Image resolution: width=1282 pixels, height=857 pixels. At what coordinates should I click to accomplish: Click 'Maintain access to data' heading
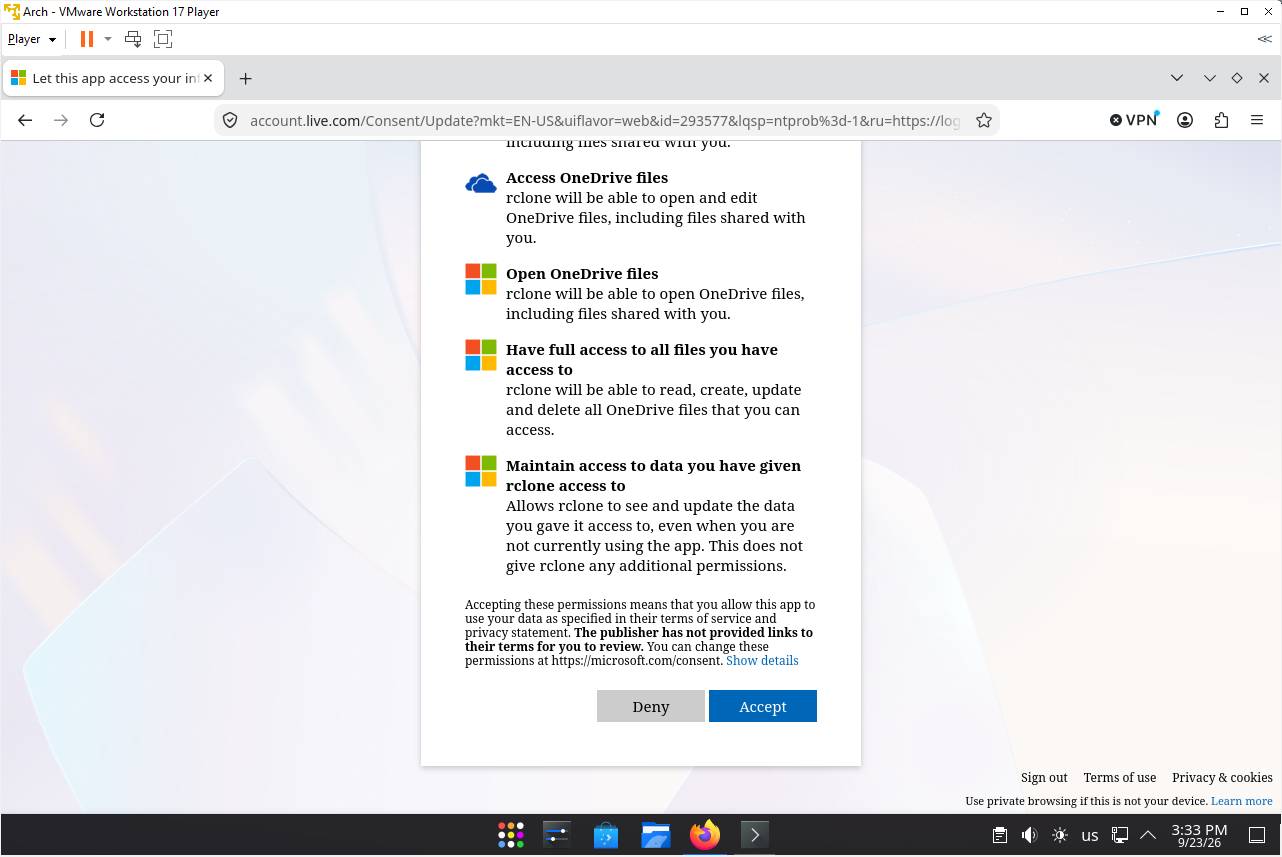click(x=653, y=476)
